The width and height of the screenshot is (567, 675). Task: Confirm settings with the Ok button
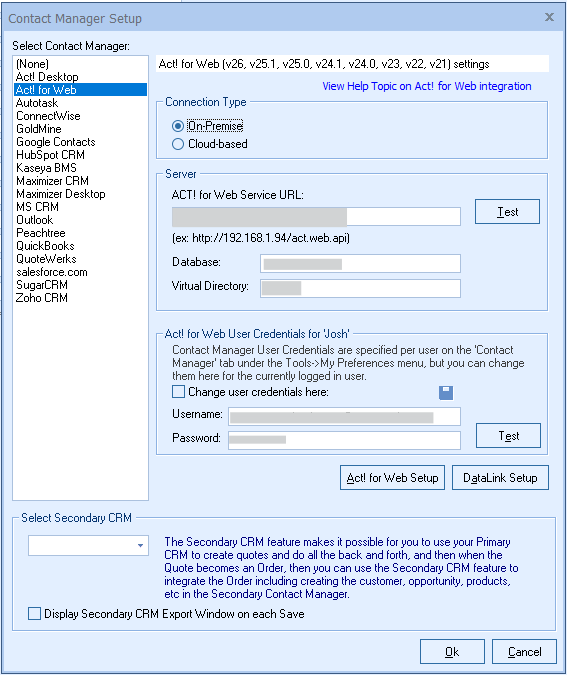[x=452, y=652]
